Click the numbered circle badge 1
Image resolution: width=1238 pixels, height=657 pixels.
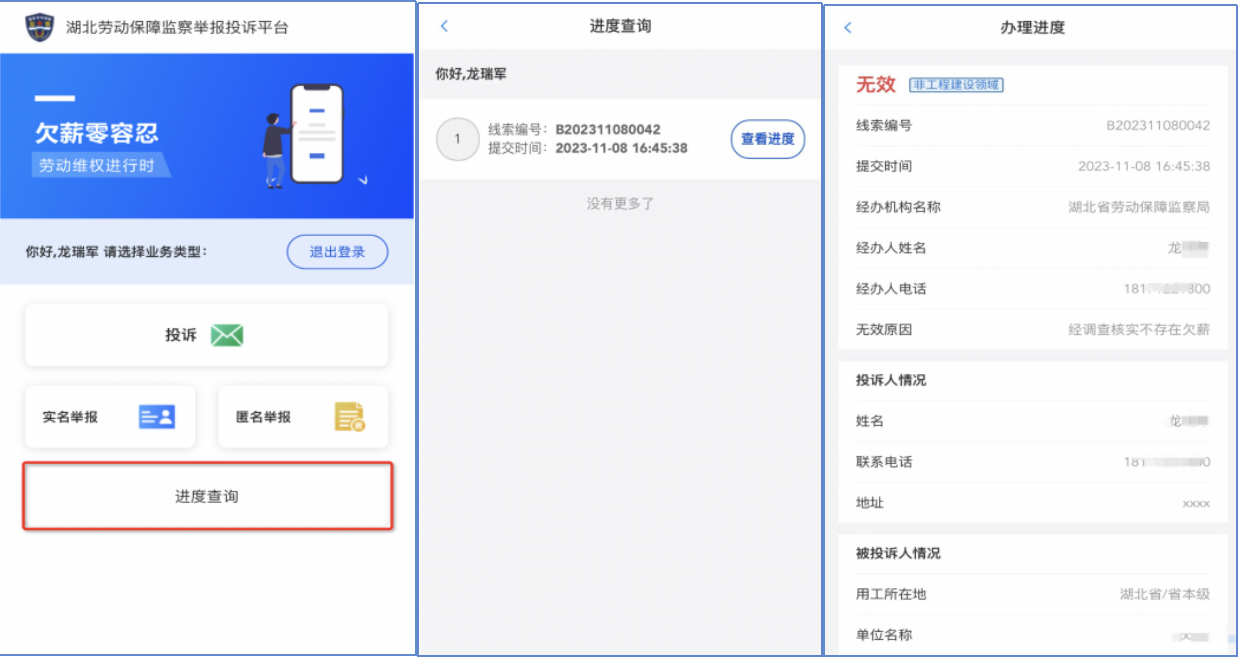458,139
